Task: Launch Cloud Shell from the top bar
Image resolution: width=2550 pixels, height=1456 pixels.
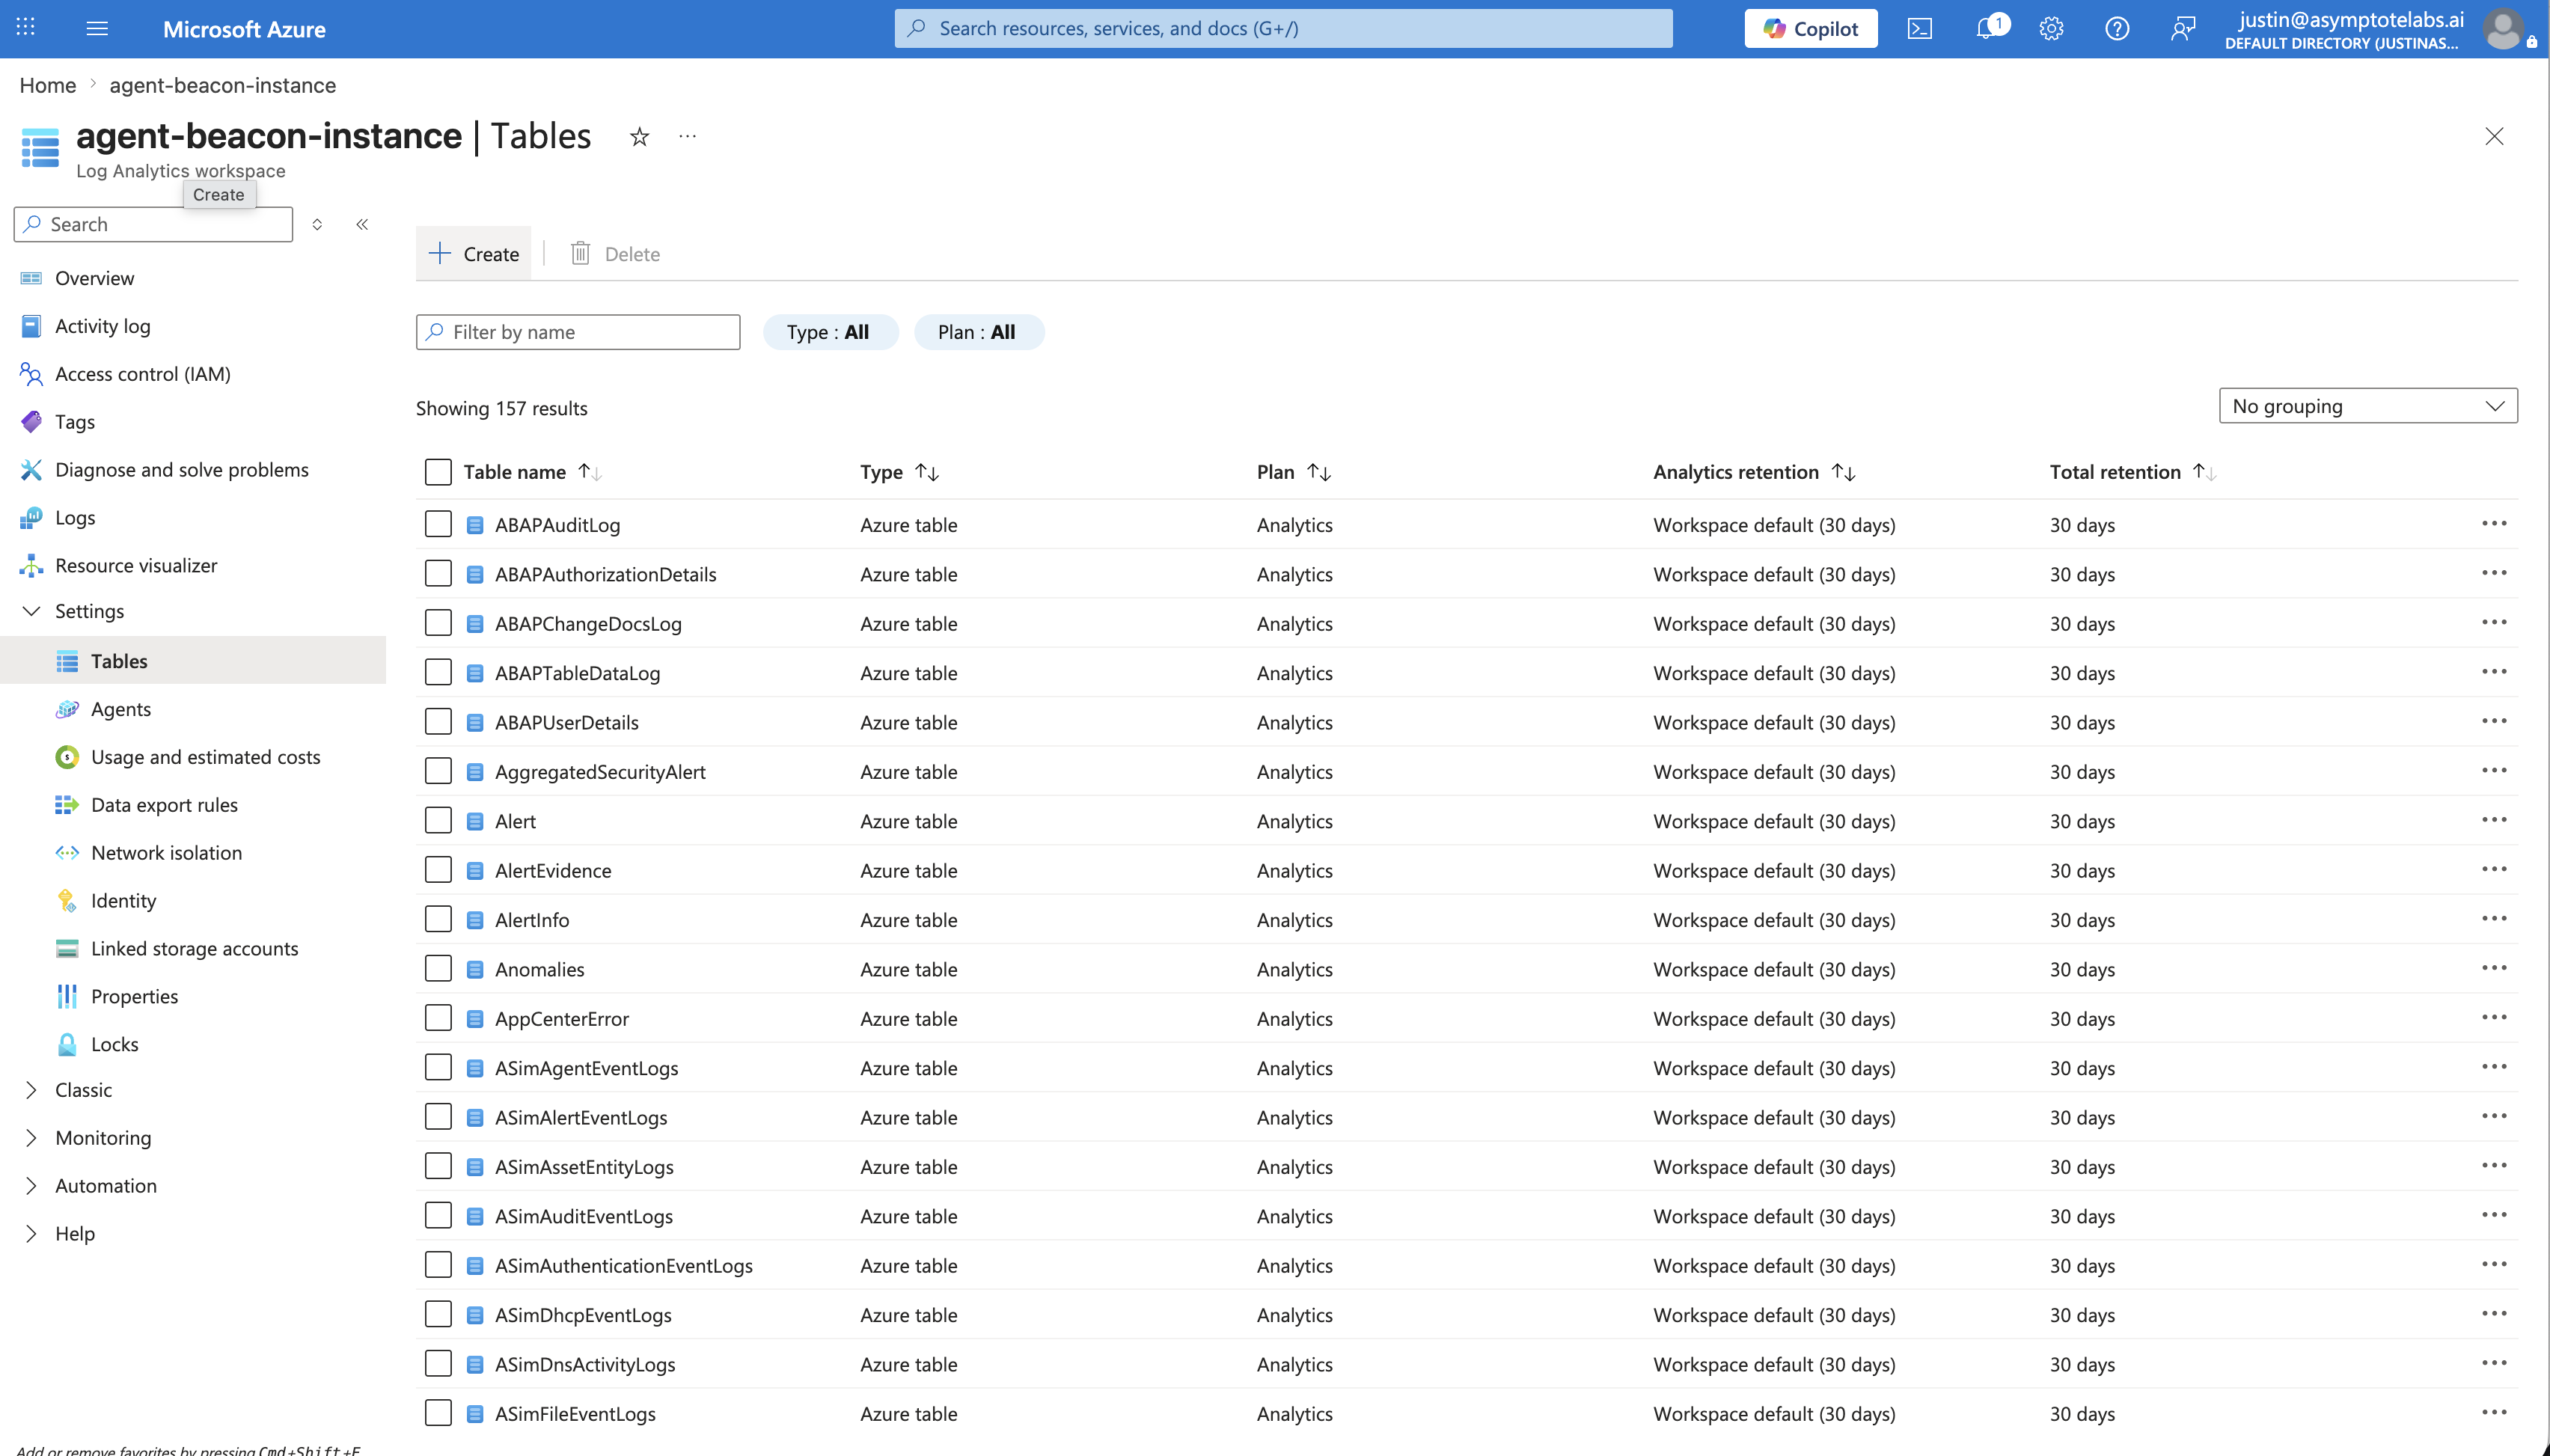Action: 1919,28
